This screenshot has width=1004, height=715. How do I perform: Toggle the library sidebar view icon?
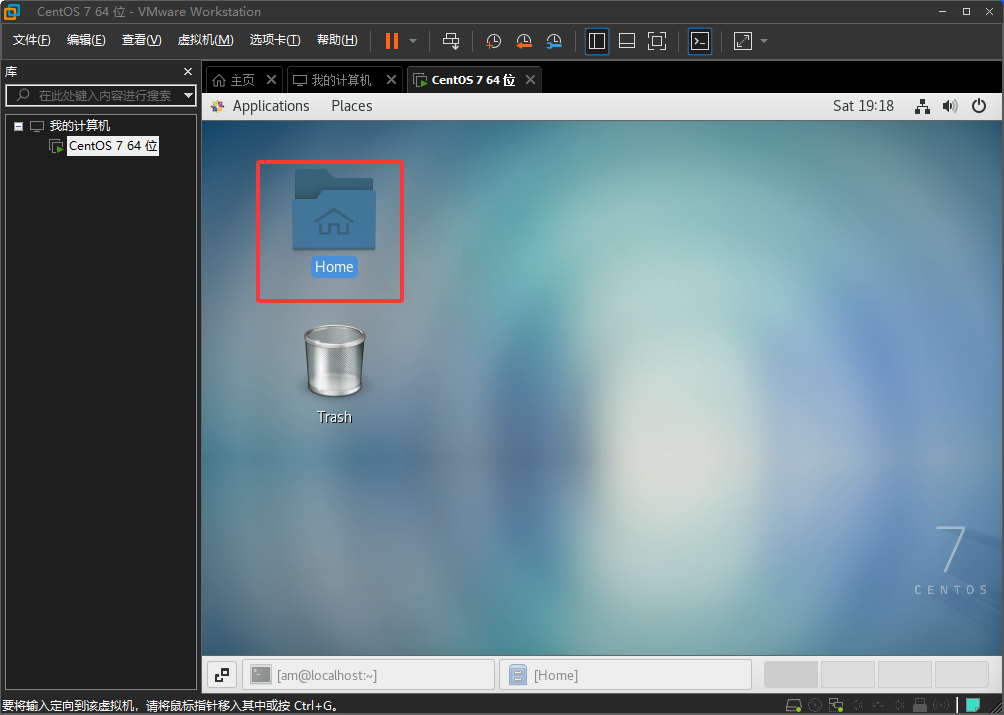click(597, 41)
